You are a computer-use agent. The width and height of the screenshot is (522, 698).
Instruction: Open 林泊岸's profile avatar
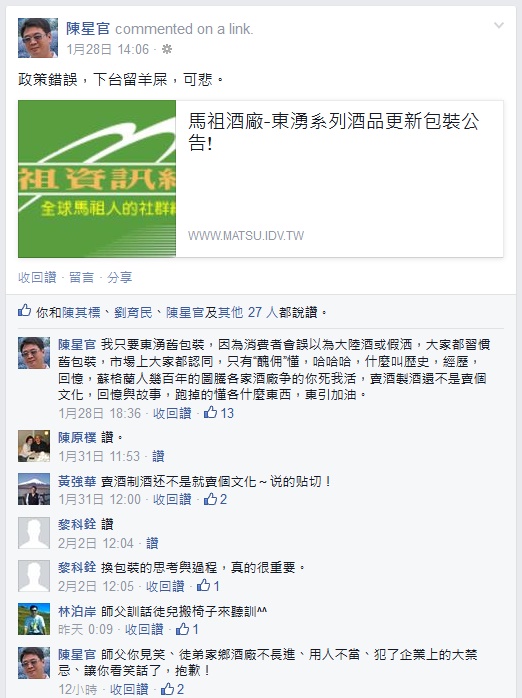click(x=34, y=619)
